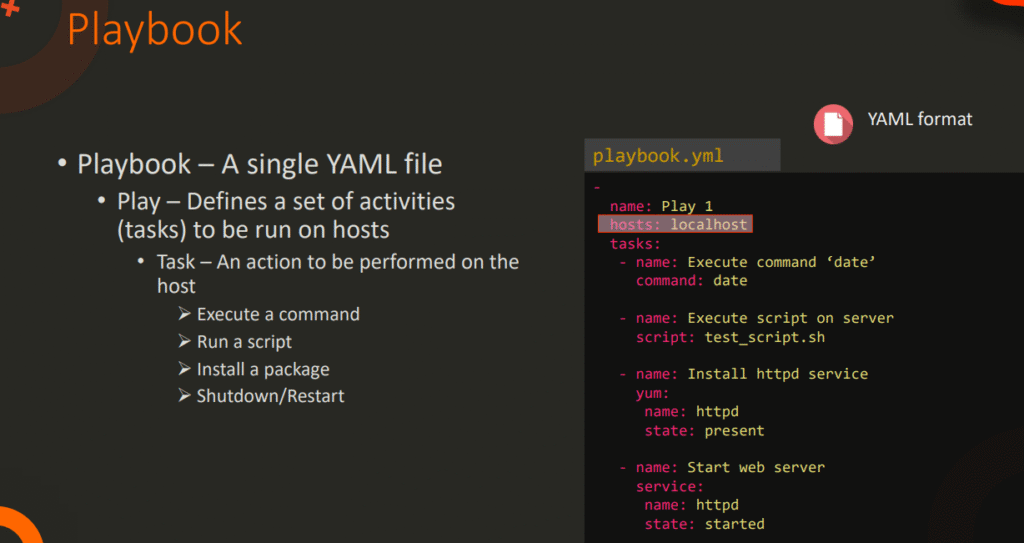1024x543 pixels.
Task: Click the 'yum:' module line
Action: (652, 393)
